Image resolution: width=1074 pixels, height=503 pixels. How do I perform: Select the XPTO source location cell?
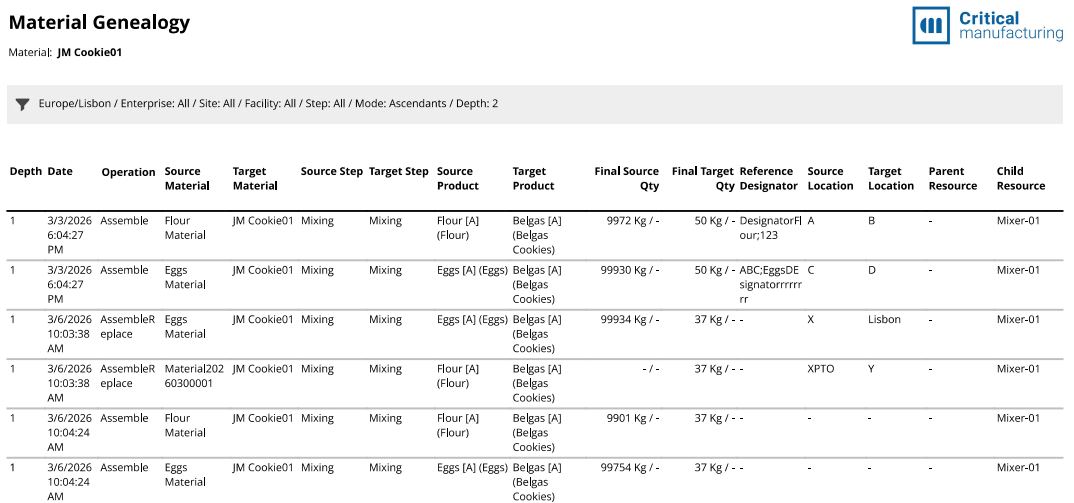tap(820, 369)
